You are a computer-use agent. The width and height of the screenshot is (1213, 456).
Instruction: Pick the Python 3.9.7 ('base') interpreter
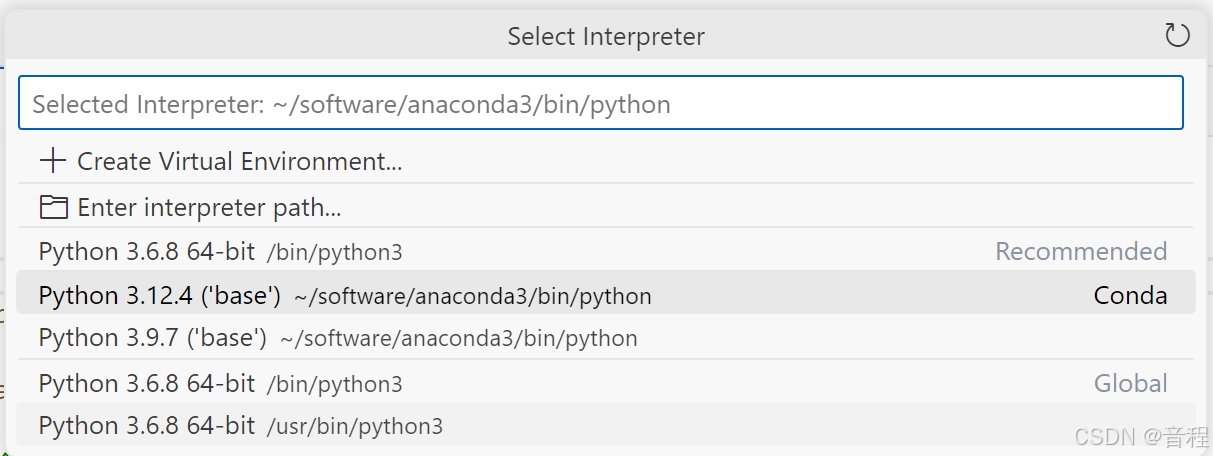click(152, 338)
